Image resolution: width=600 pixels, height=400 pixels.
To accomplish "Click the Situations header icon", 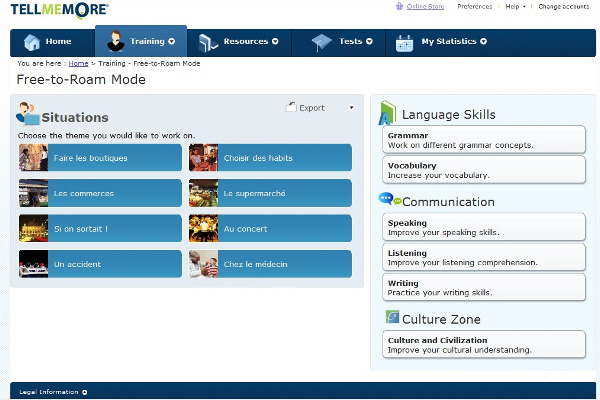I will click(28, 114).
